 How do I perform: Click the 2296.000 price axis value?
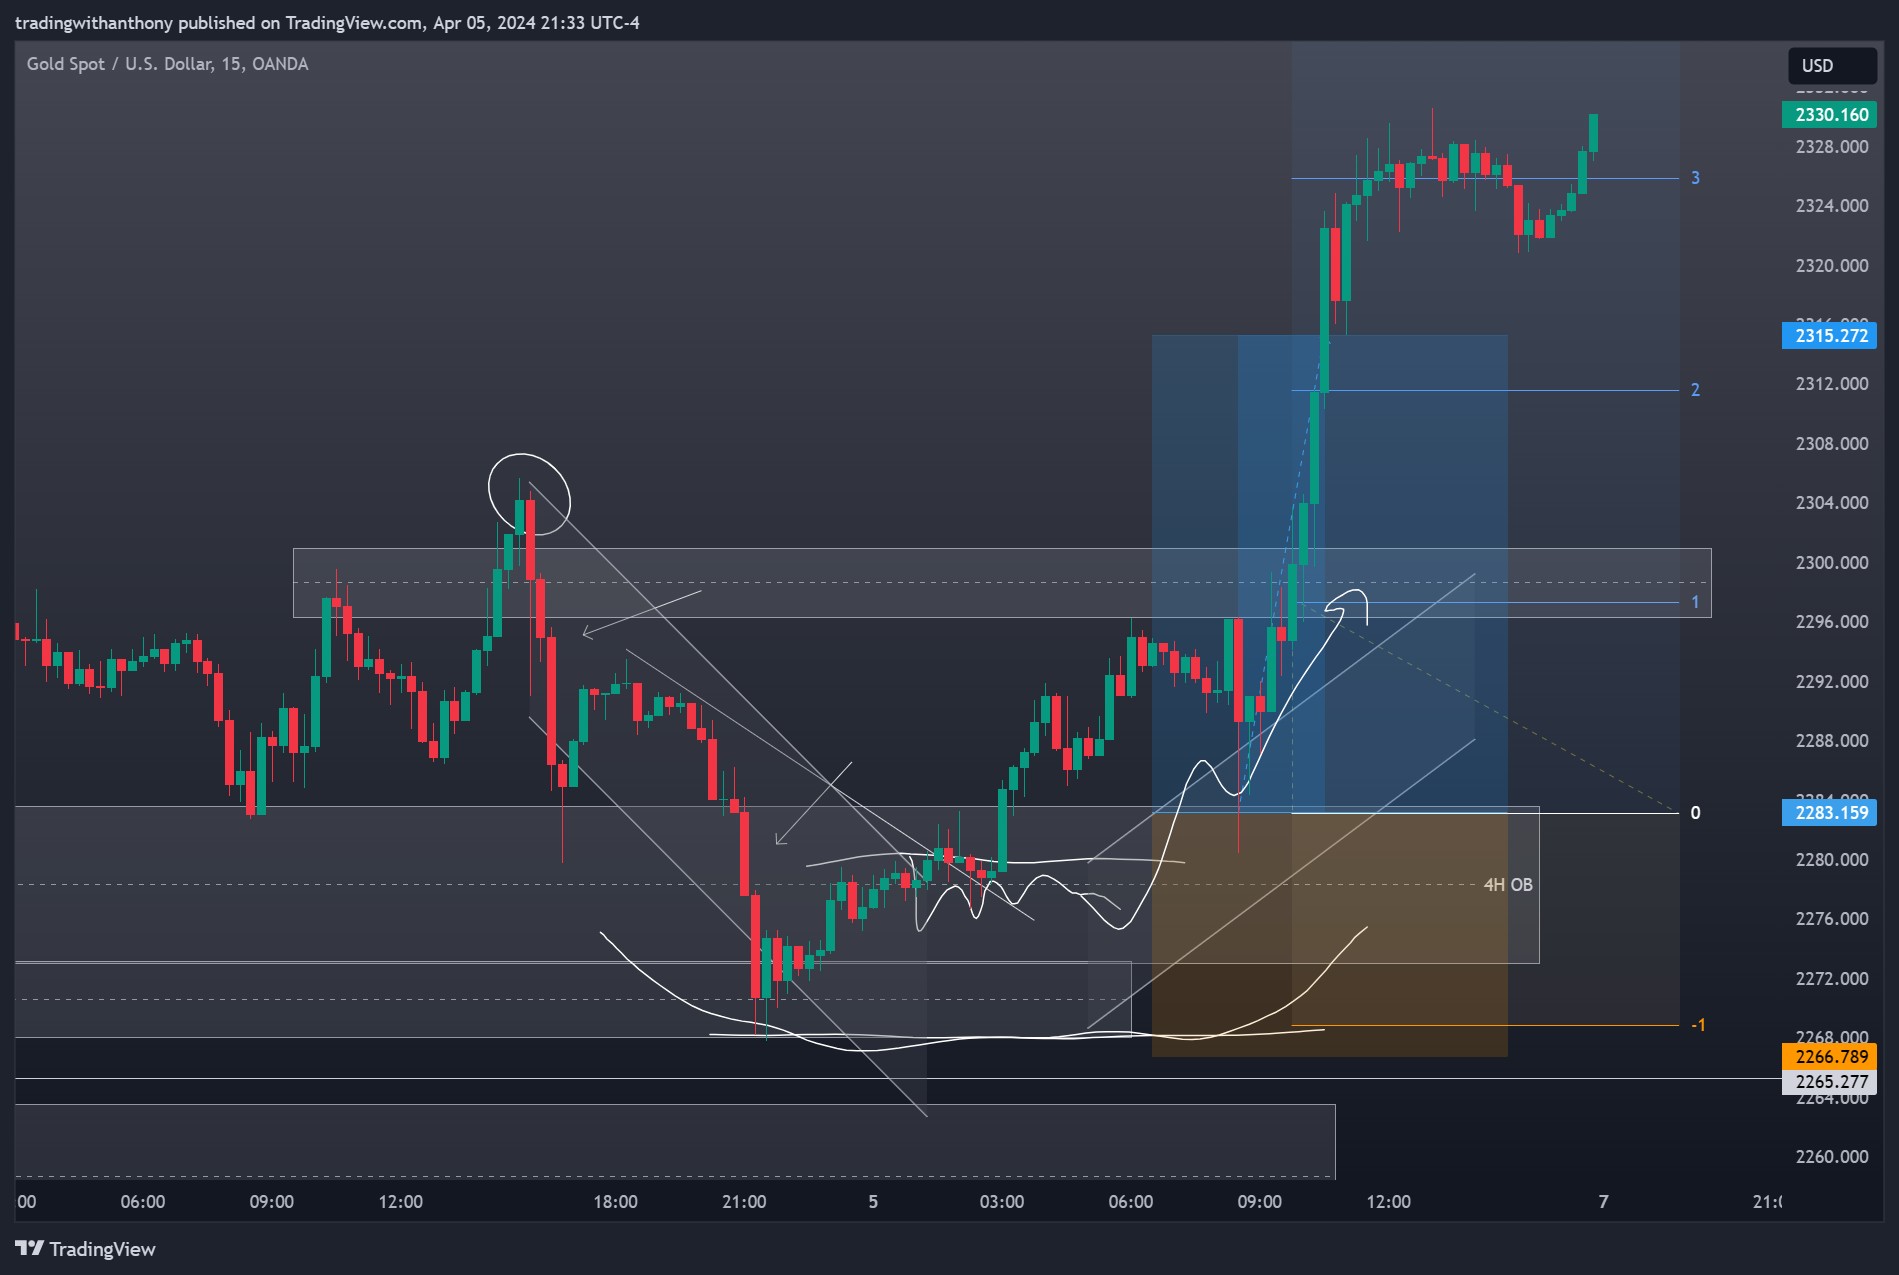1832,622
